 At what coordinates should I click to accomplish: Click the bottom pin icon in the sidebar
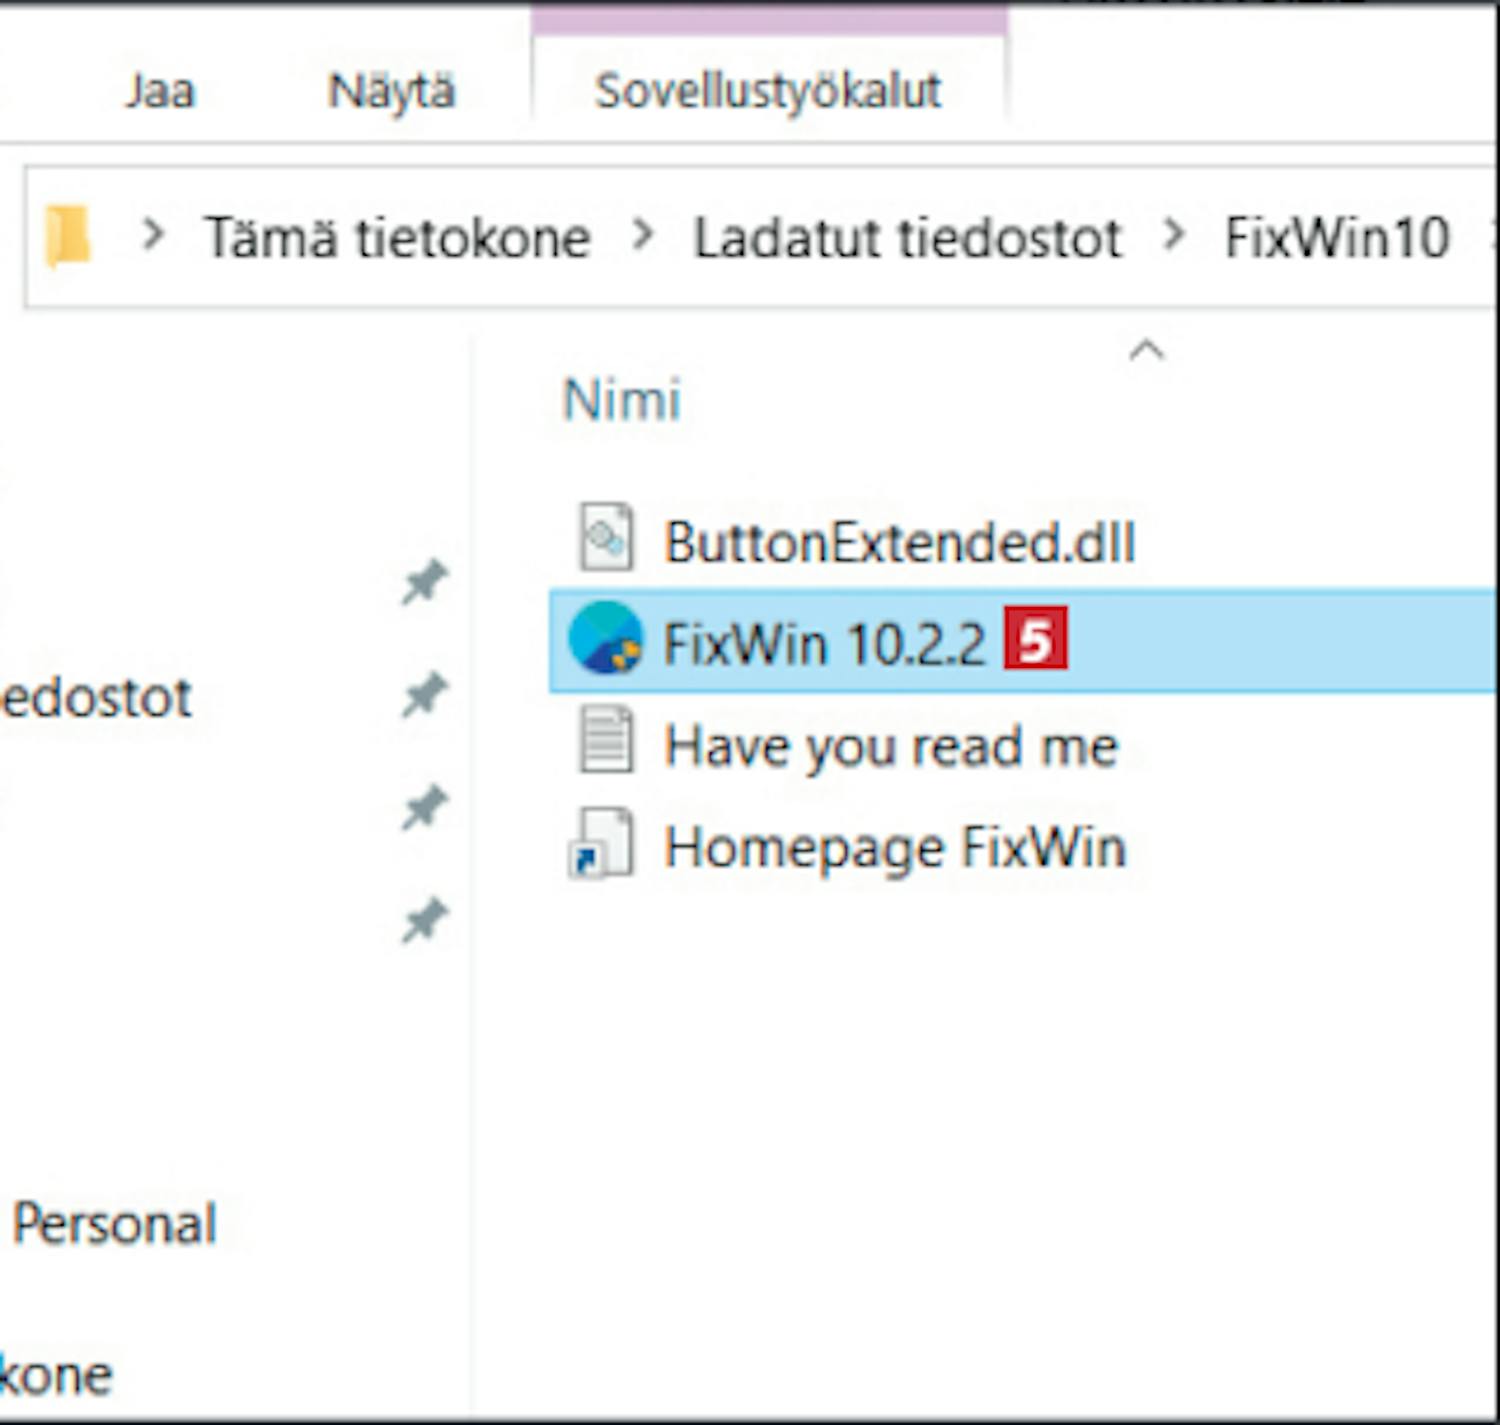(x=424, y=921)
